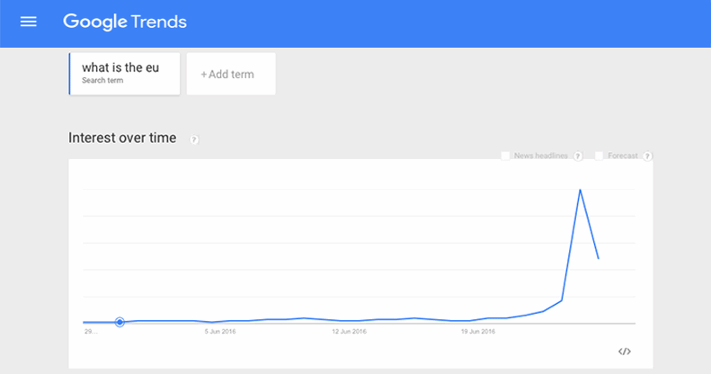Screen dimensions: 711x374
Task: Click the '12 Jun 2016' axis label
Action: point(349,332)
